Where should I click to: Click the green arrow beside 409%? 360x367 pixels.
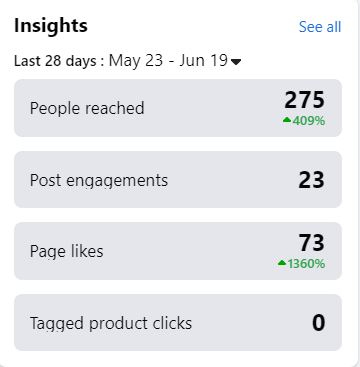tap(287, 120)
